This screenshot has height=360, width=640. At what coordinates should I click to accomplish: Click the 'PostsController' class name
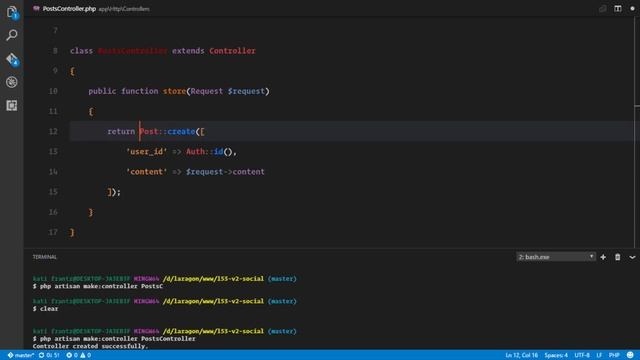(132, 51)
